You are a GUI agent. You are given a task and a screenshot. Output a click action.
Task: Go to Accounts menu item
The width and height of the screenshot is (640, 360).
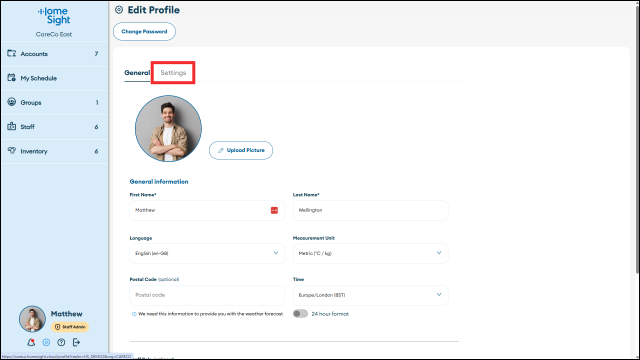55,54
